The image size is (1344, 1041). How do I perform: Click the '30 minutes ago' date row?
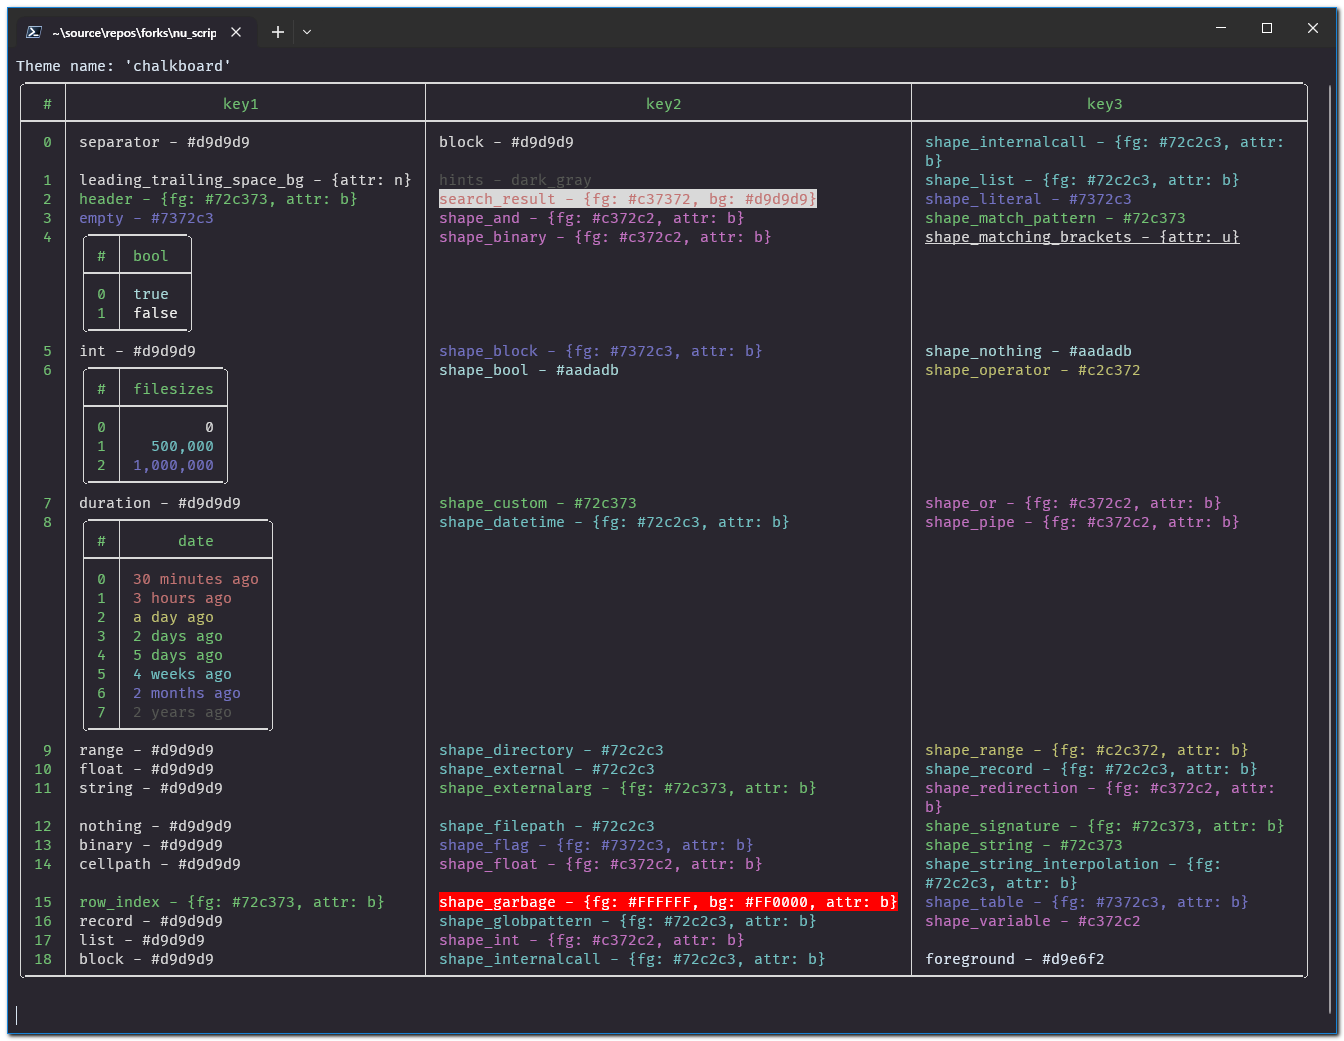[196, 579]
